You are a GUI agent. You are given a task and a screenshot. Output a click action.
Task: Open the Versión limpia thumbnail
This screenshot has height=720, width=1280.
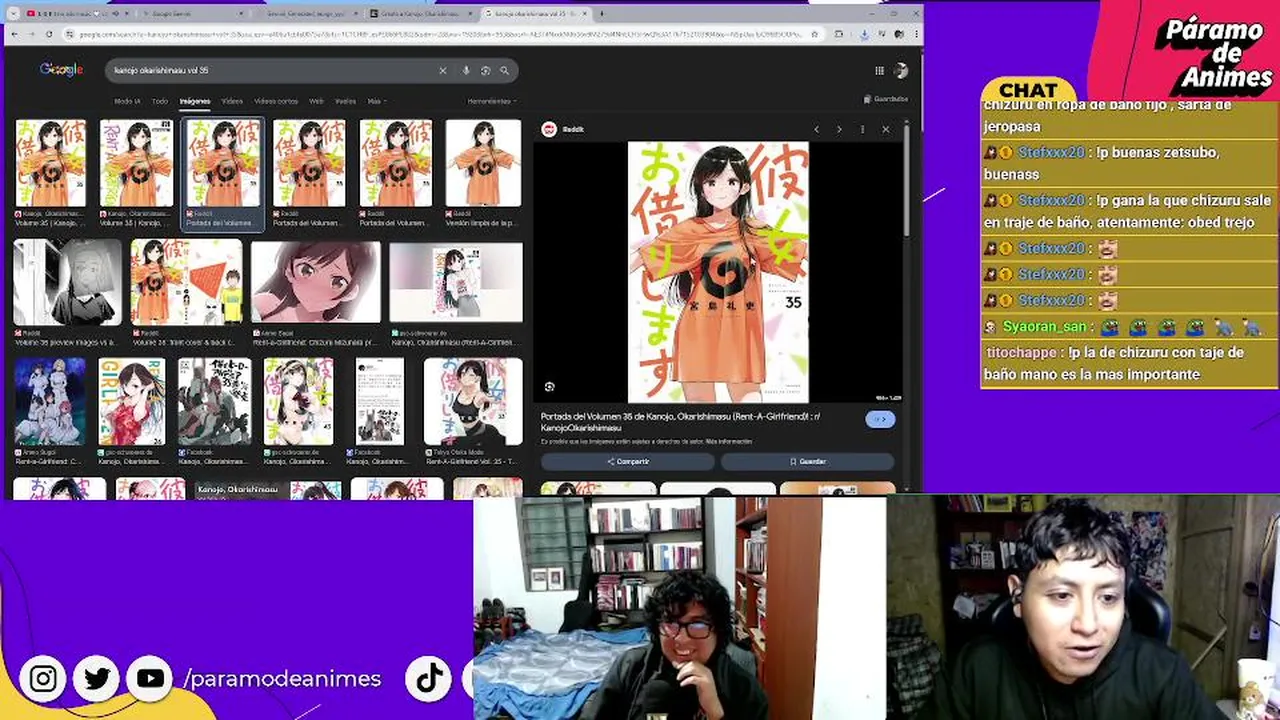click(483, 163)
